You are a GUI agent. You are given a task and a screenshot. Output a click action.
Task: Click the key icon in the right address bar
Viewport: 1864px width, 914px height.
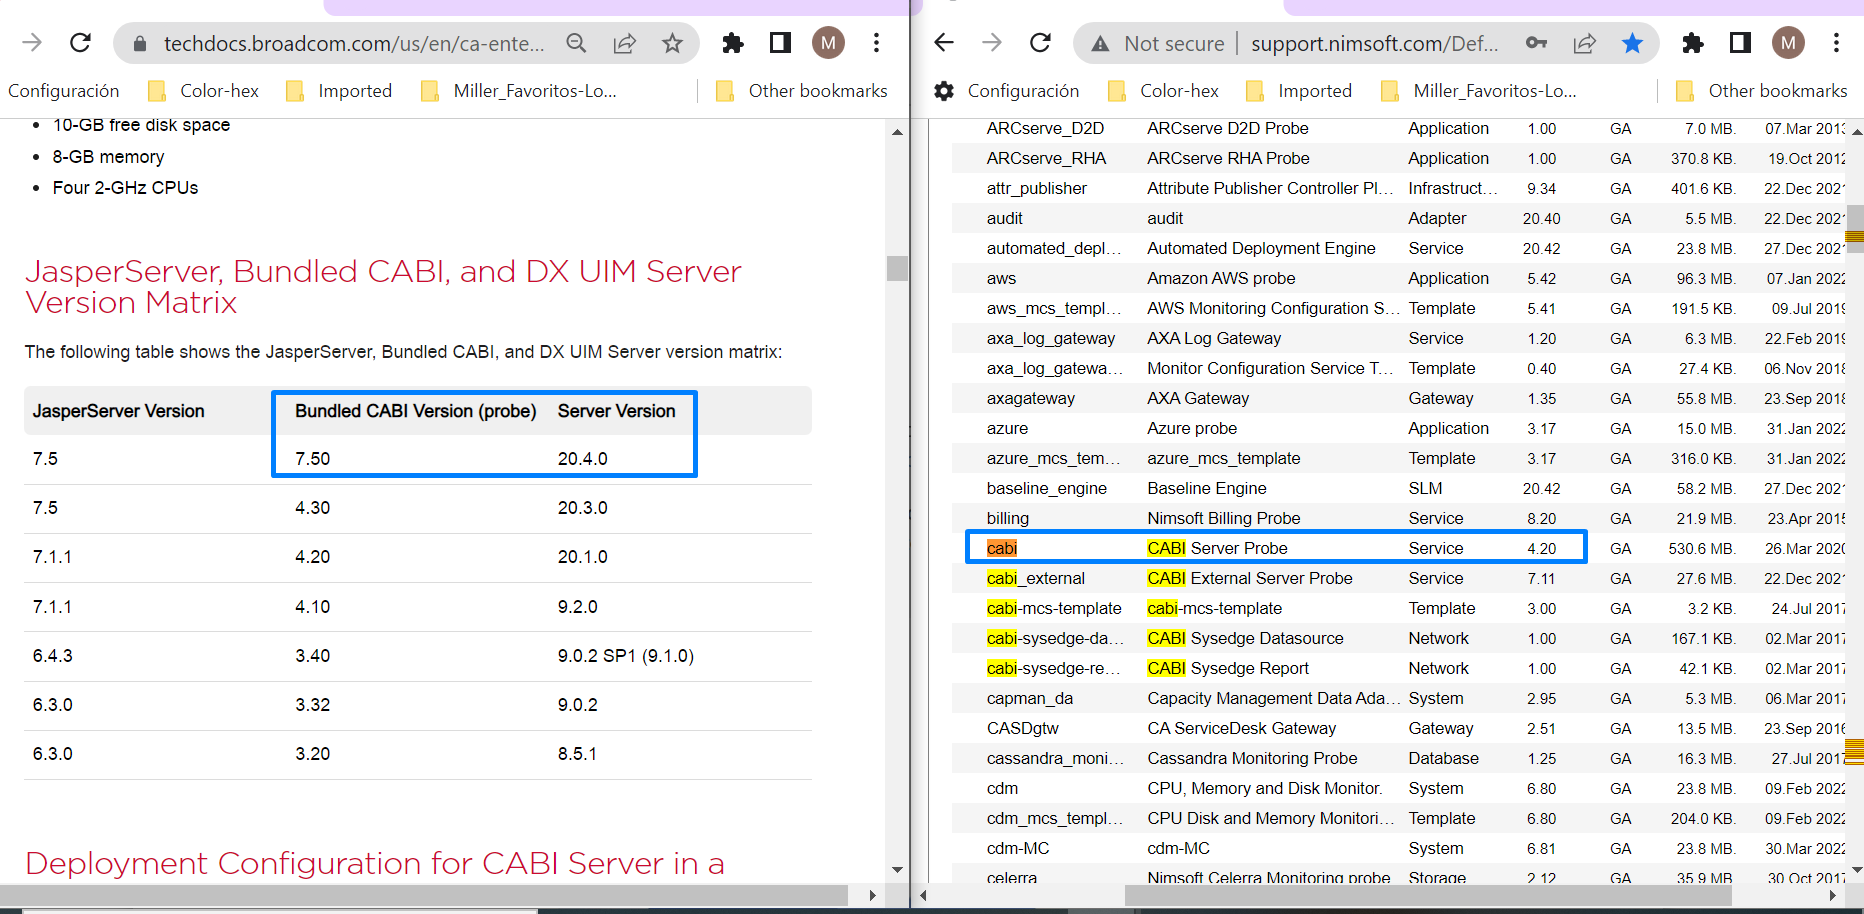[1536, 43]
